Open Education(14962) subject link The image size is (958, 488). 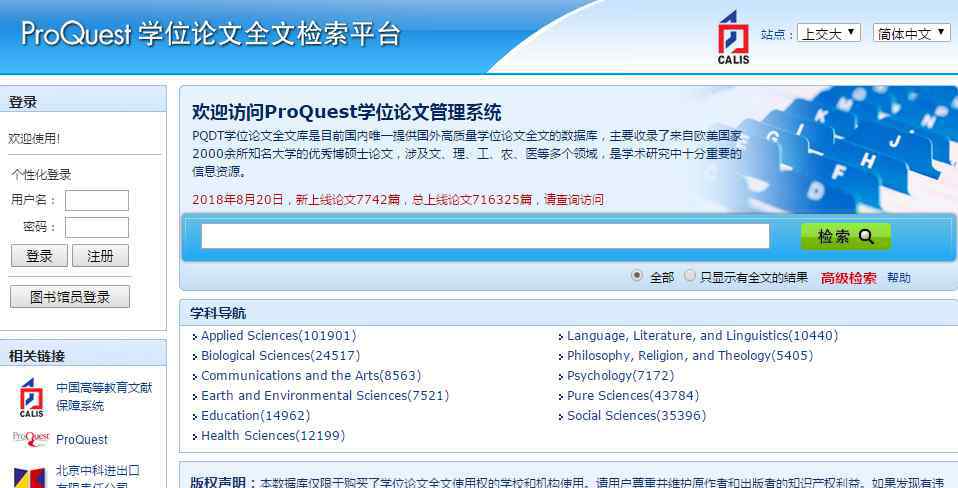[255, 416]
